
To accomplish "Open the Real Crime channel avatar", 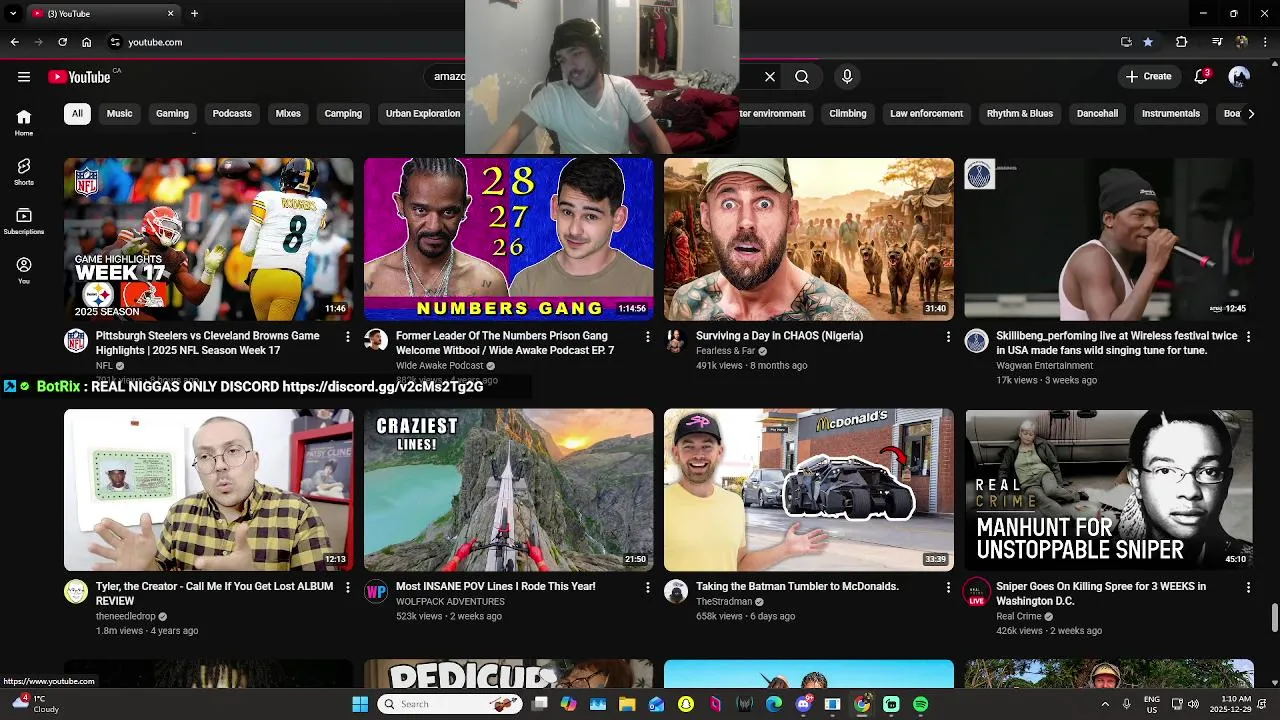I will [x=976, y=592].
